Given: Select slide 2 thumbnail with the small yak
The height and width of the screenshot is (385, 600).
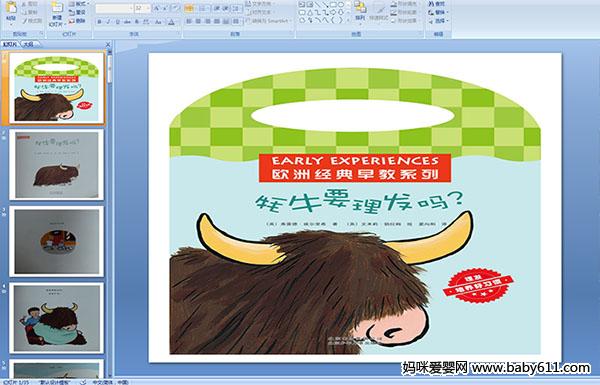Looking at the screenshot, I should pos(57,165).
